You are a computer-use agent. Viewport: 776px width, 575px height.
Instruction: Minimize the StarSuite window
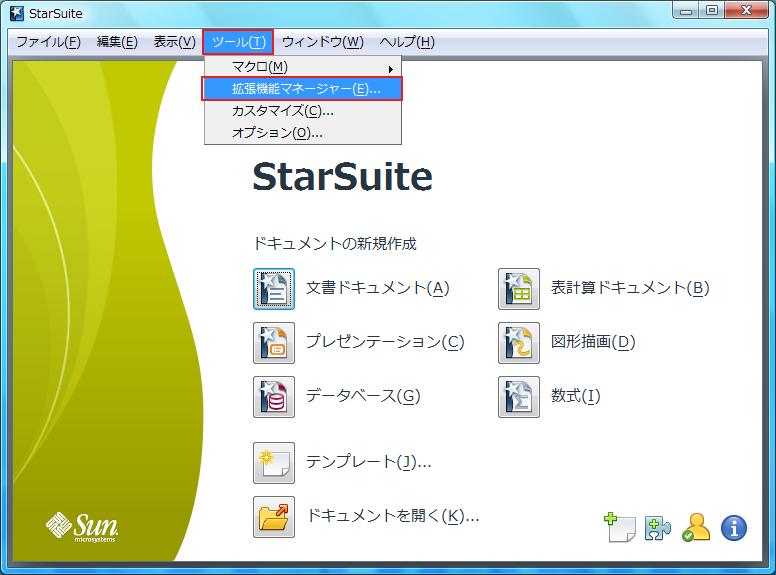tap(686, 10)
